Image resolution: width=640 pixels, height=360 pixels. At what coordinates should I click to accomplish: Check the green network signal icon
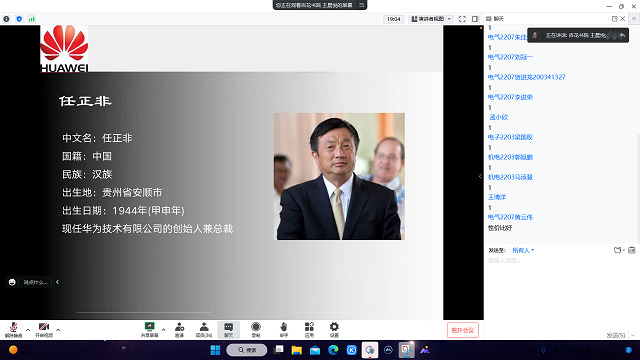pos(31,19)
